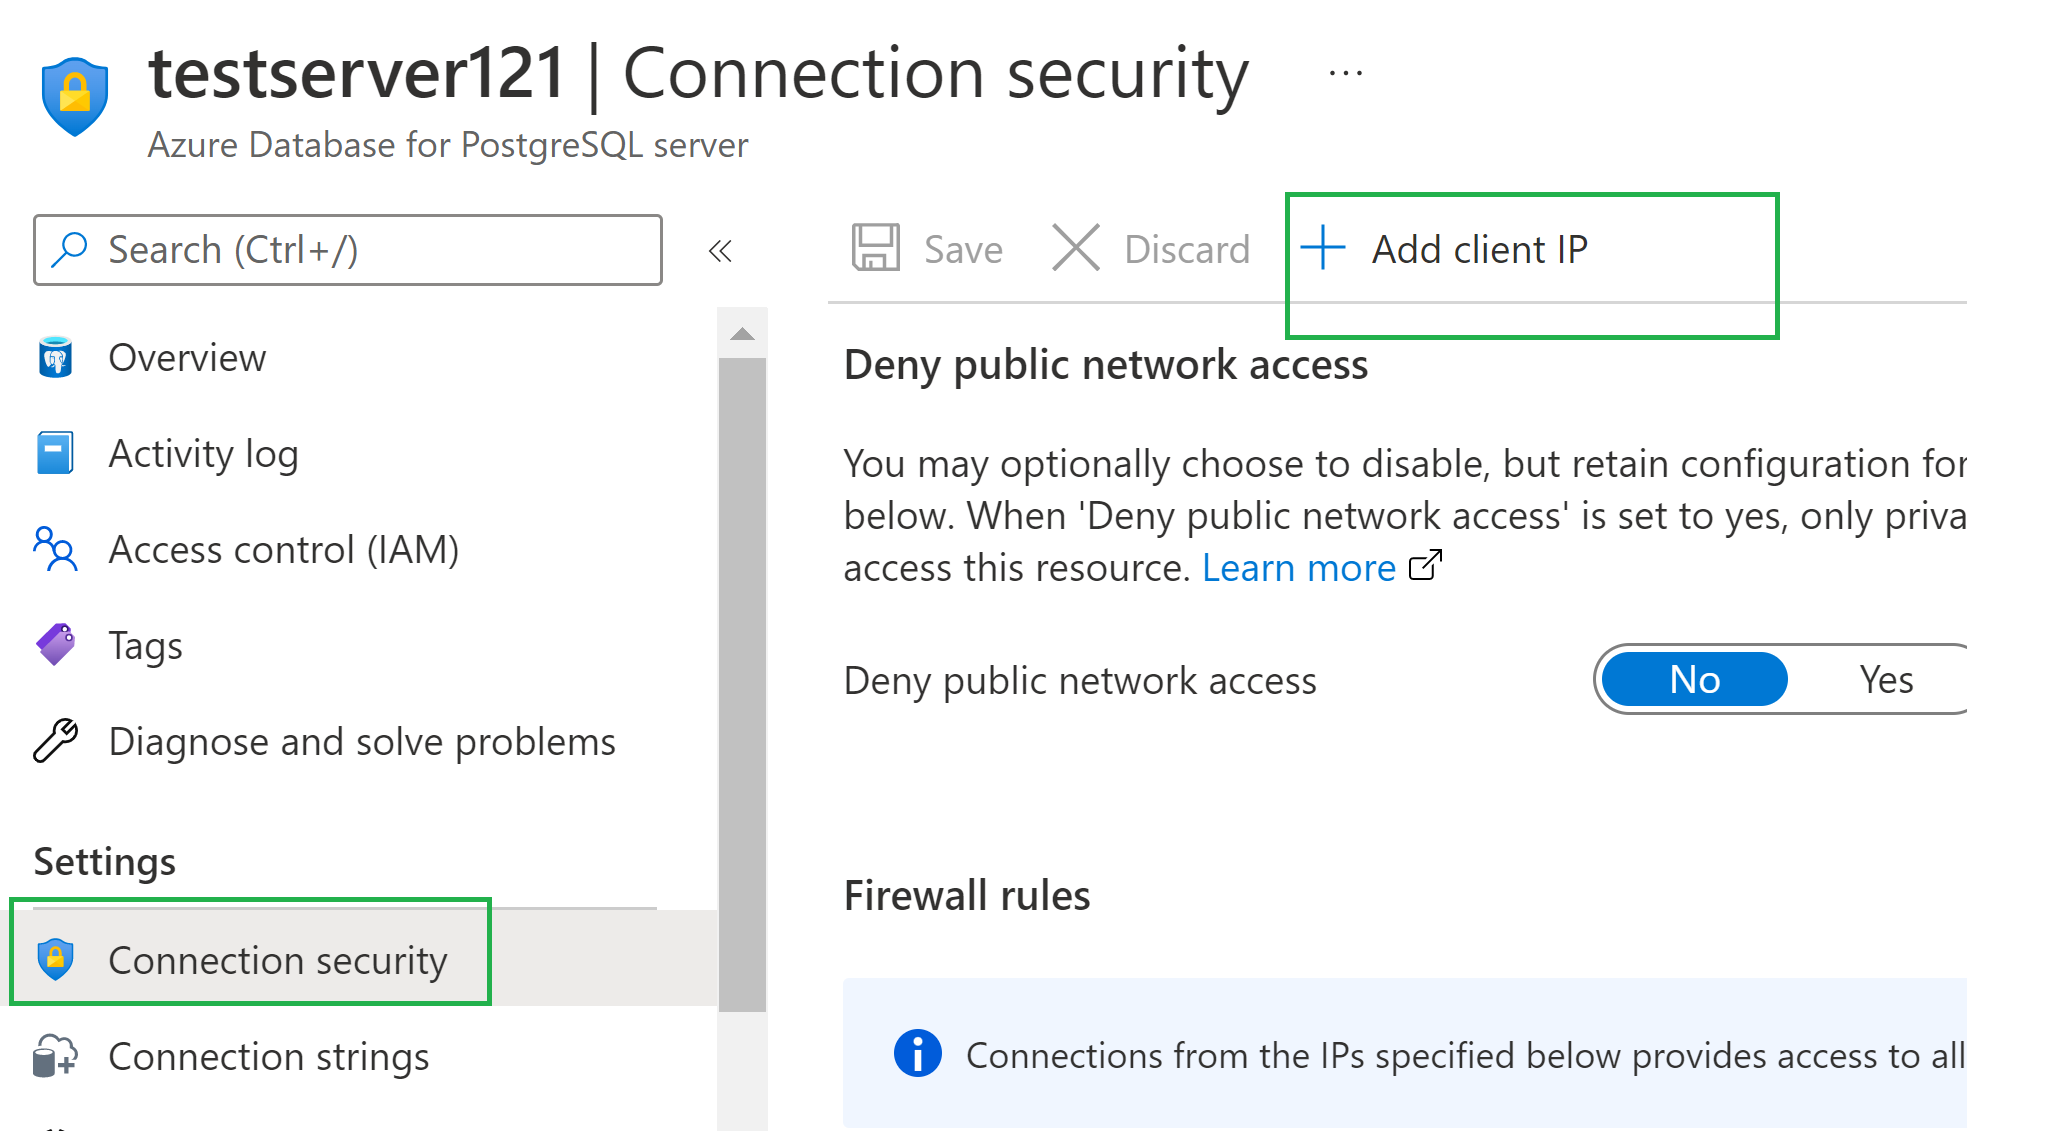The height and width of the screenshot is (1131, 2068).
Task: Click the Save disk icon
Action: [x=876, y=249]
